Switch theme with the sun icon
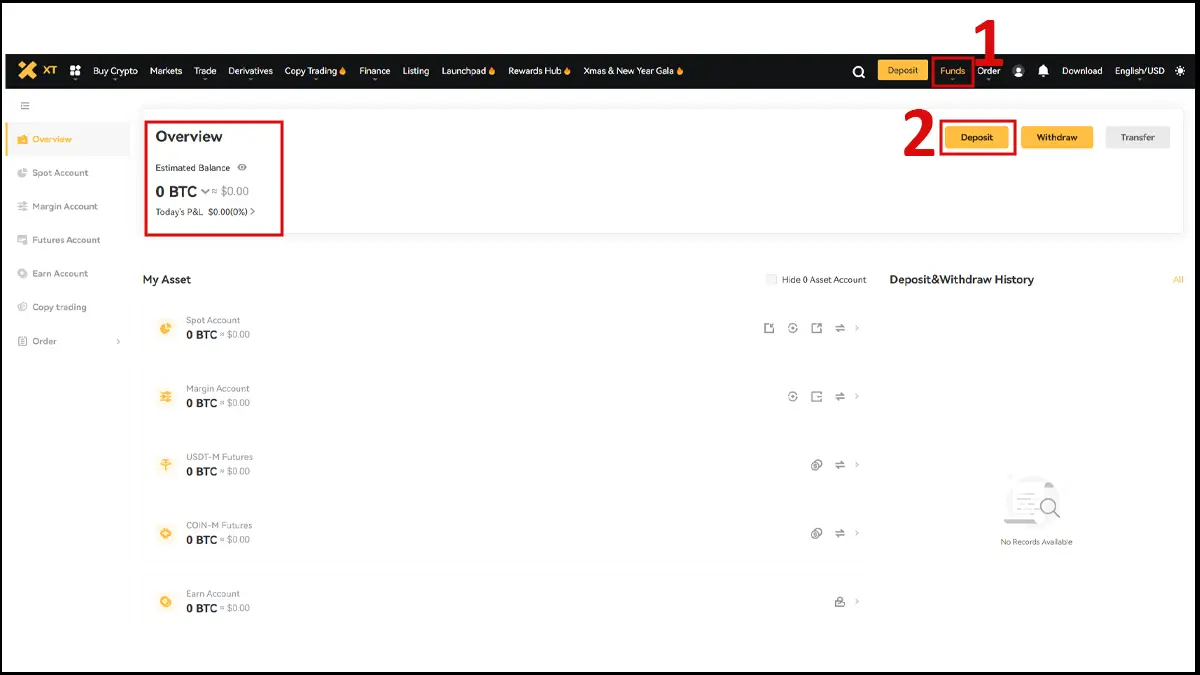1200x675 pixels. [1181, 71]
